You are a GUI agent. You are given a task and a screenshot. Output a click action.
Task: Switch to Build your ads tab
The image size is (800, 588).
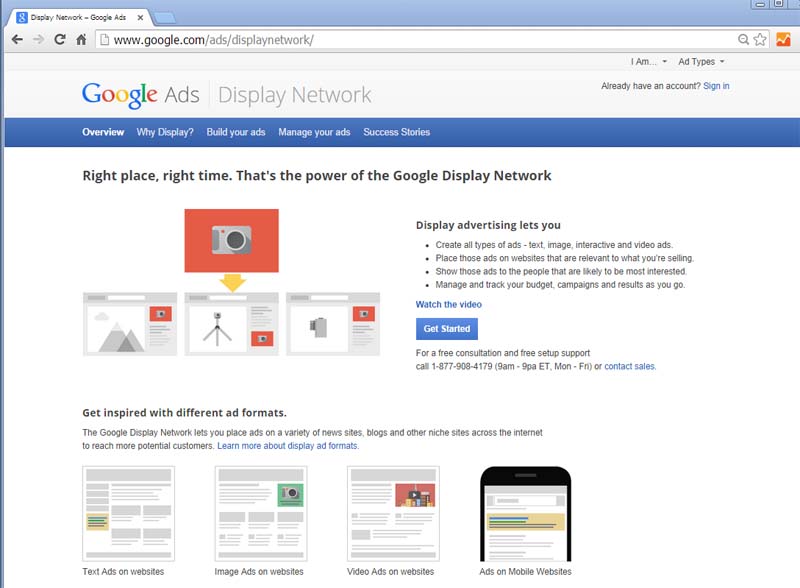pyautogui.click(x=236, y=132)
